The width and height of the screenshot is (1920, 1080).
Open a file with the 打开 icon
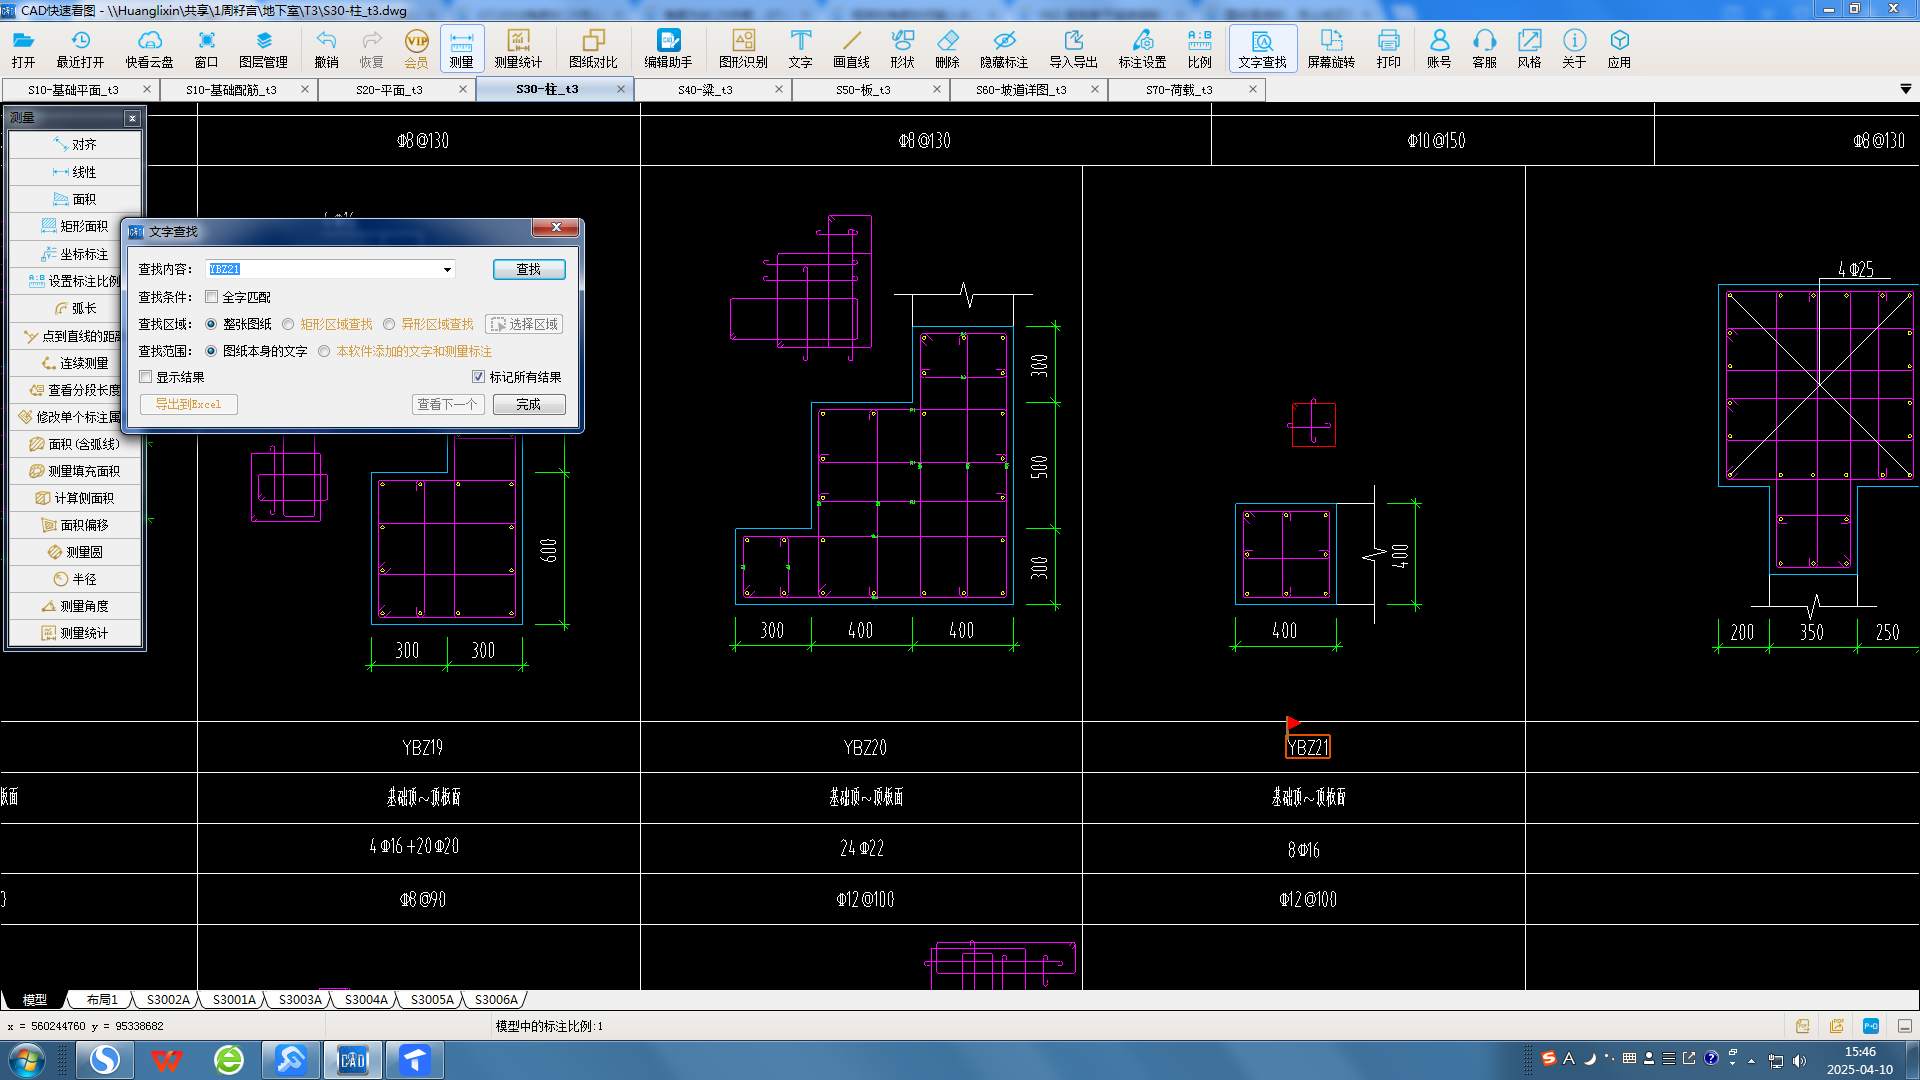[x=23, y=48]
